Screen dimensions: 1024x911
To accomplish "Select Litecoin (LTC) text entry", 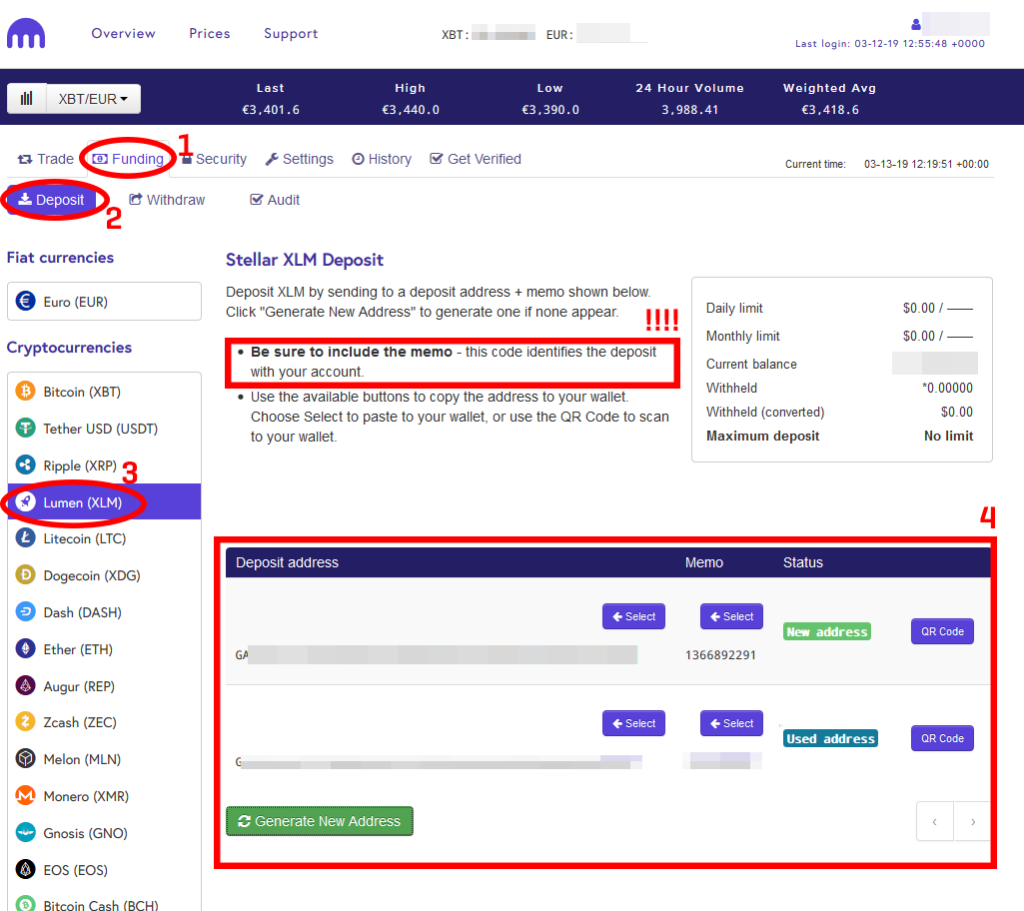I will coord(85,539).
